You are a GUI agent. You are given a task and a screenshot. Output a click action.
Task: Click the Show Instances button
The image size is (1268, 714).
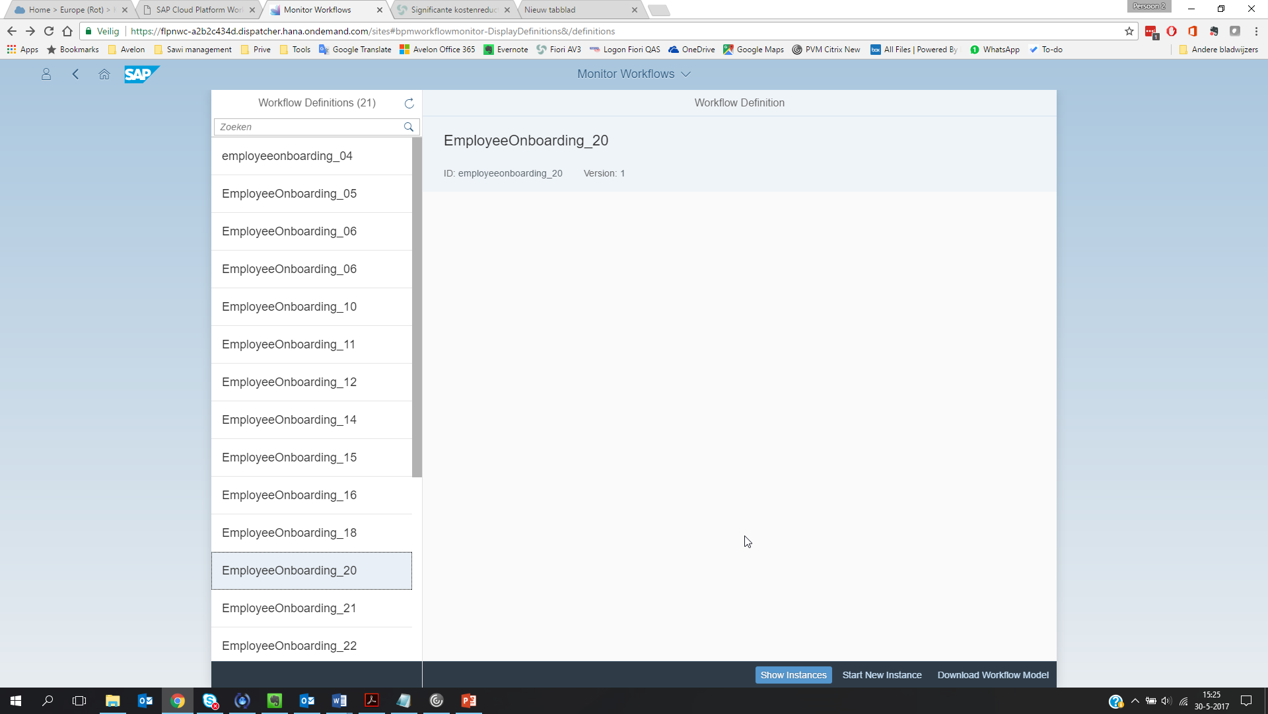click(793, 675)
